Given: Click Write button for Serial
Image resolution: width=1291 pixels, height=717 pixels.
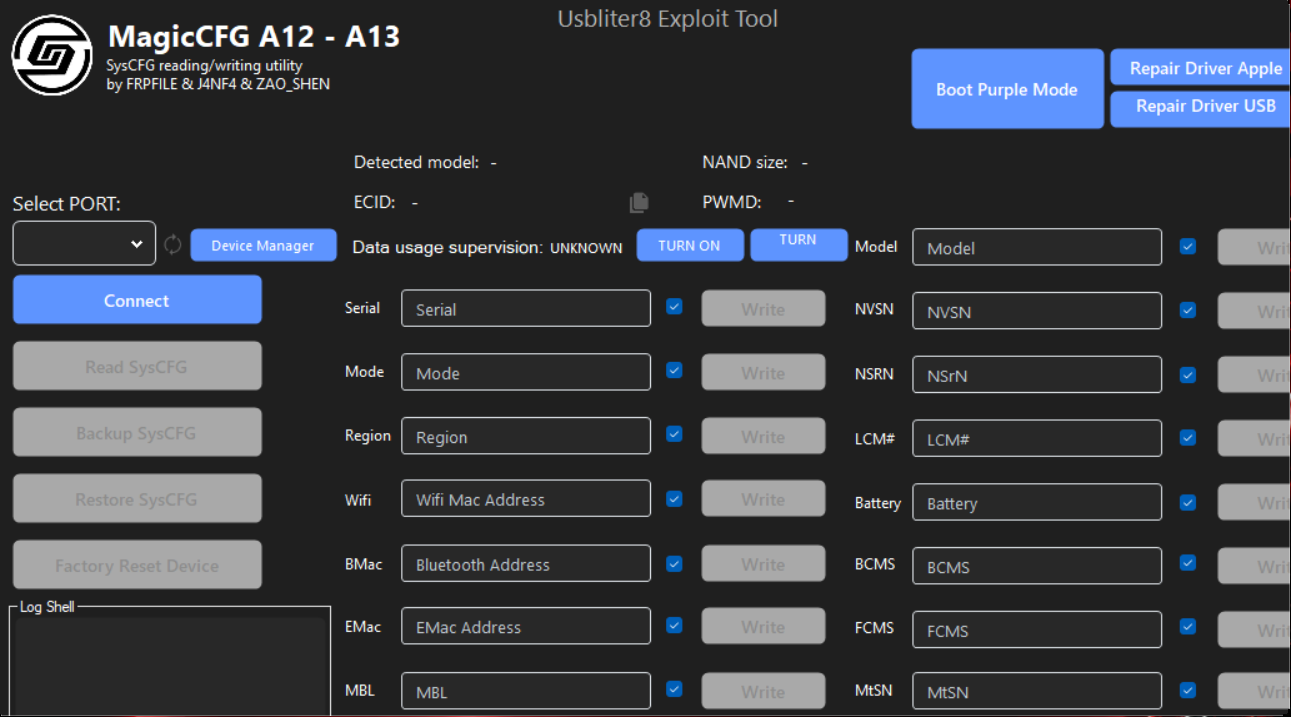Looking at the screenshot, I should click(763, 309).
